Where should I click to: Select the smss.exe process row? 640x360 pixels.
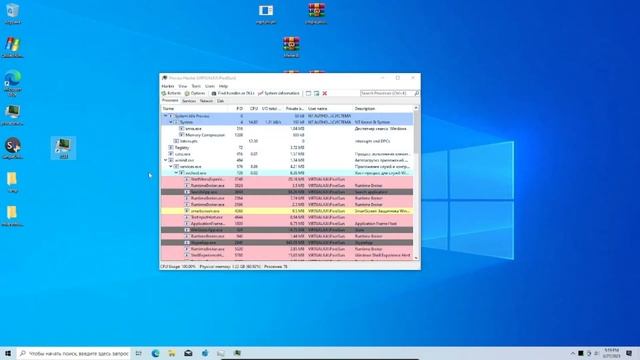(x=287, y=129)
